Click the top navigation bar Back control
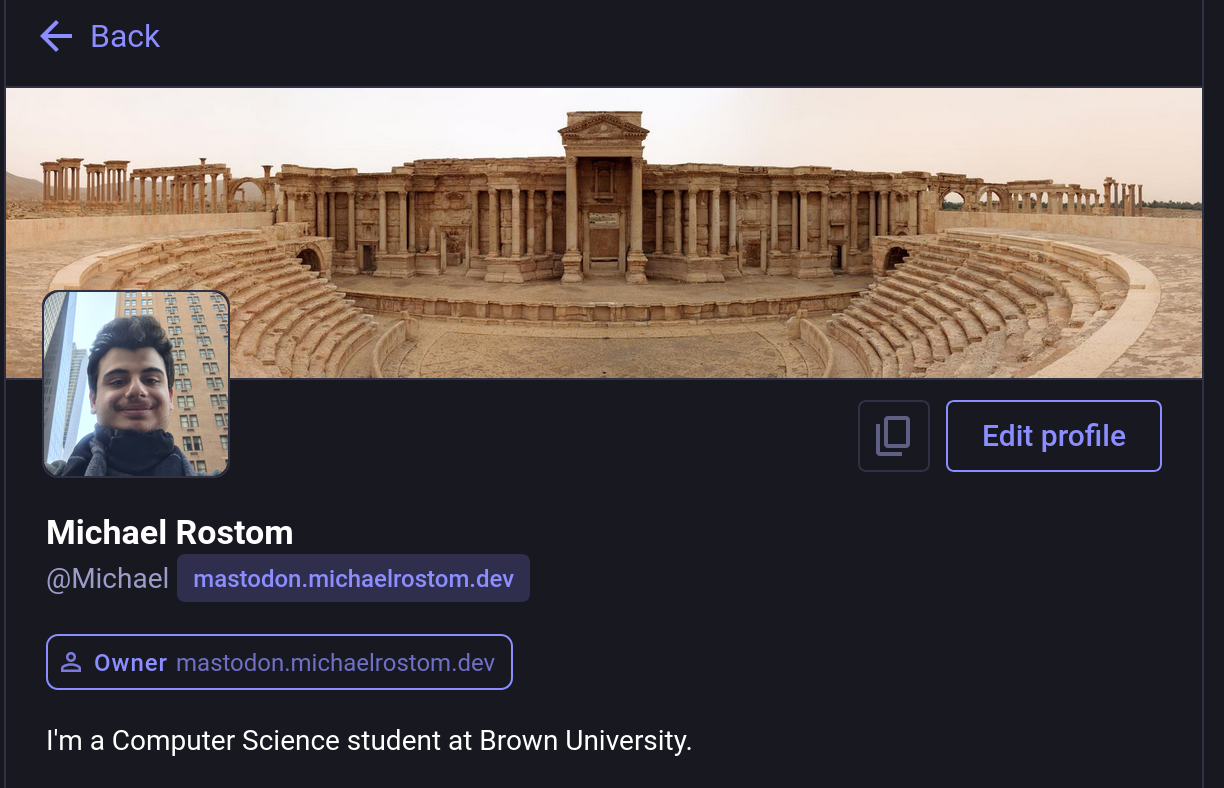1224x788 pixels. click(98, 36)
